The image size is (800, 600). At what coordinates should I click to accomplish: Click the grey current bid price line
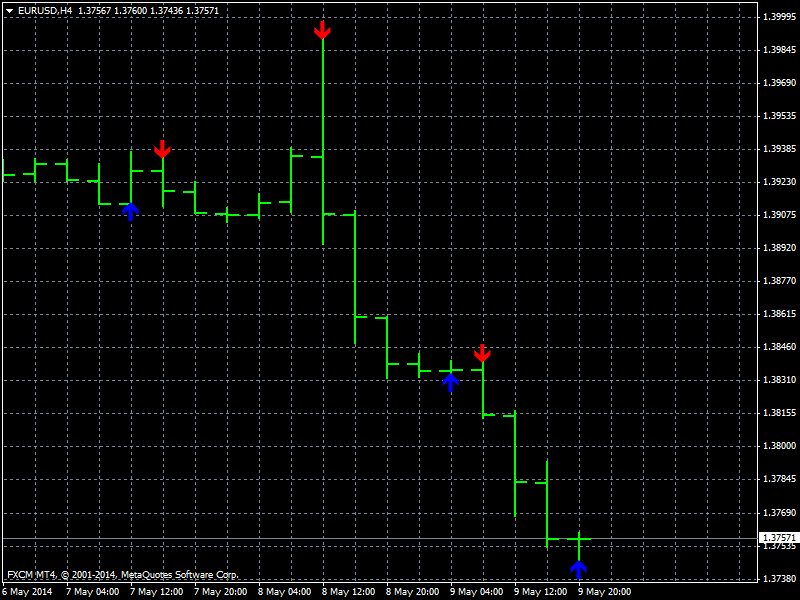380,538
